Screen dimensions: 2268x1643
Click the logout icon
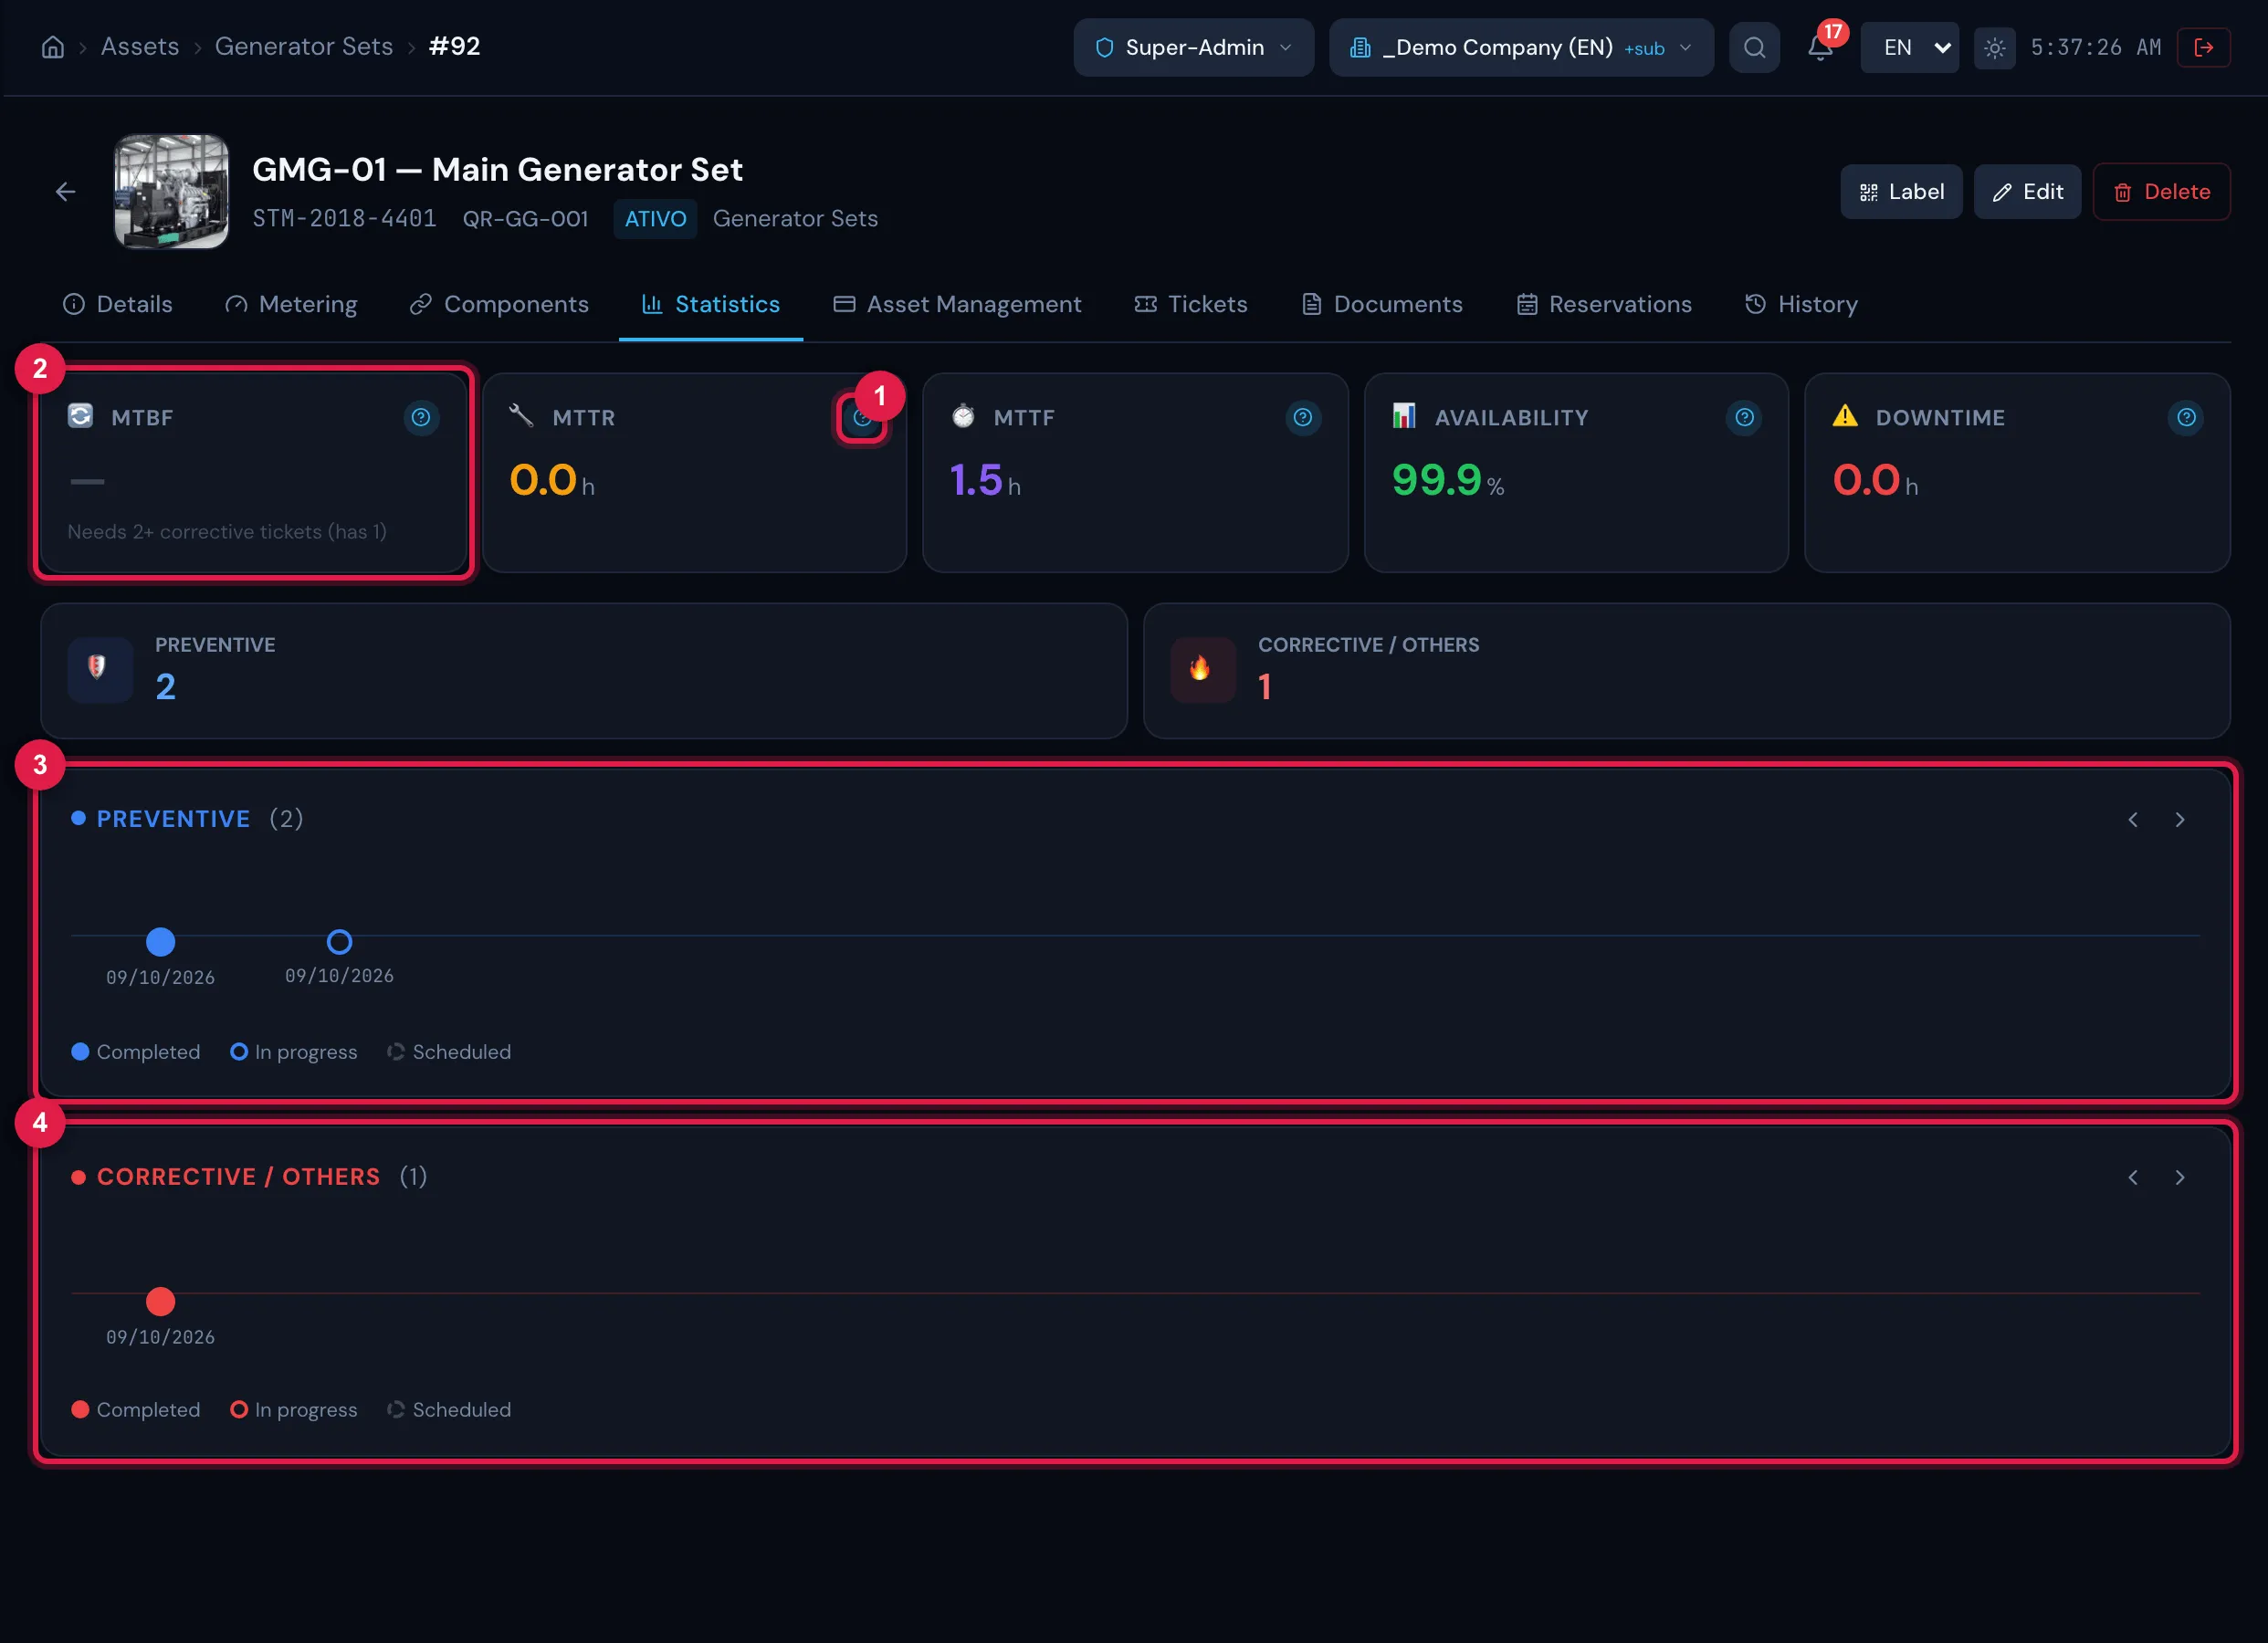[2203, 47]
